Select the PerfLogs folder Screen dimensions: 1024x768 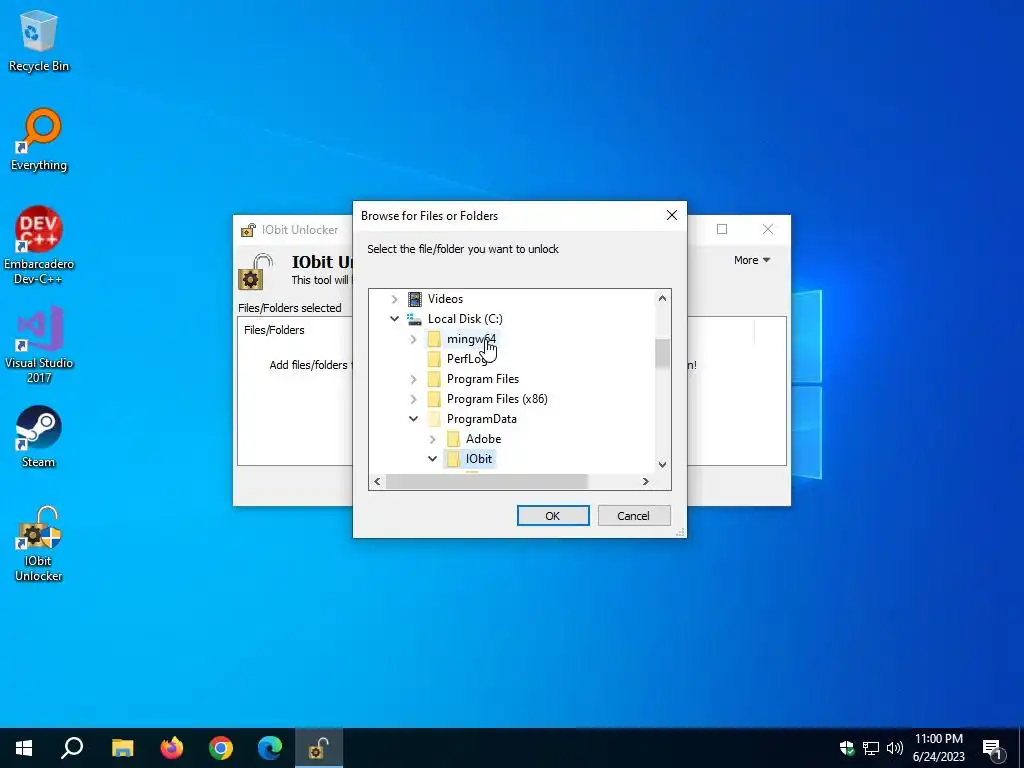click(466, 359)
